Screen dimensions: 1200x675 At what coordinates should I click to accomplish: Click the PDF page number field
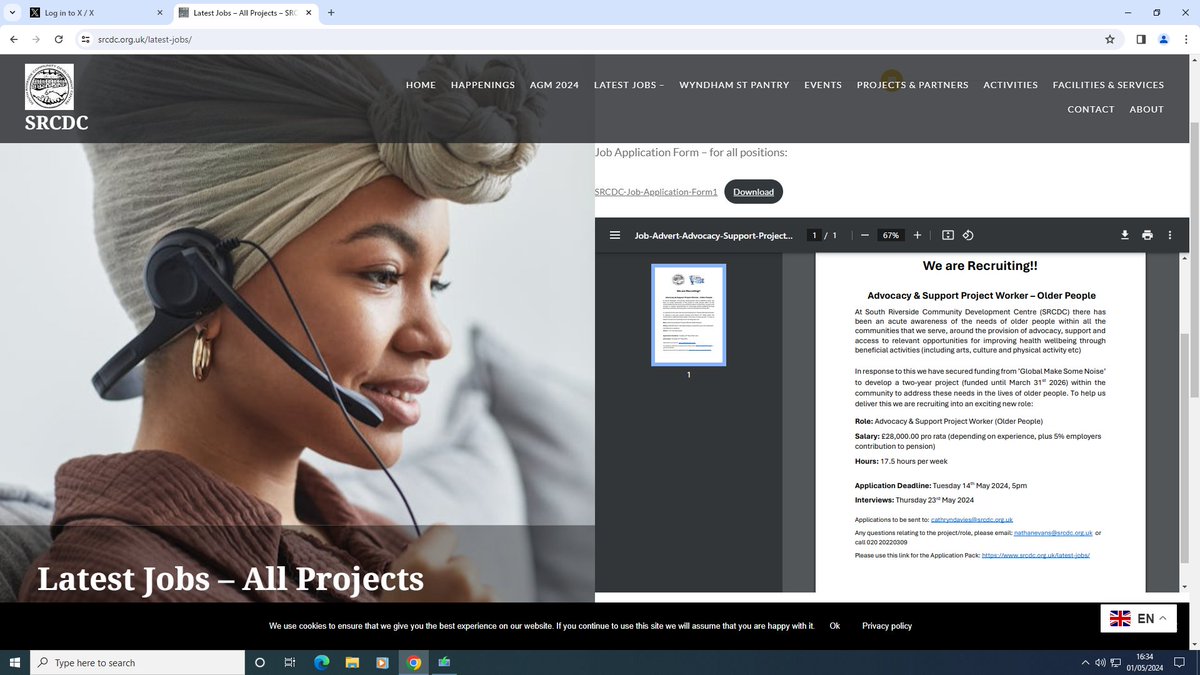point(815,235)
